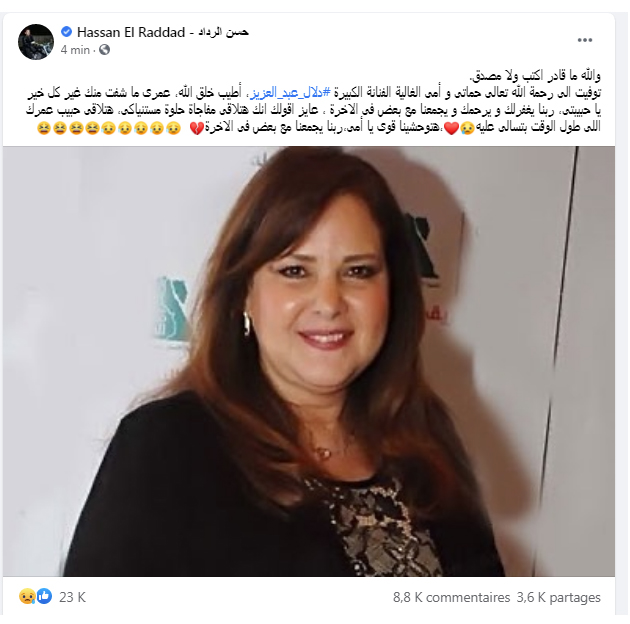Click the loudly crying emoji at post end
630x624 pixels.
coord(43,128)
